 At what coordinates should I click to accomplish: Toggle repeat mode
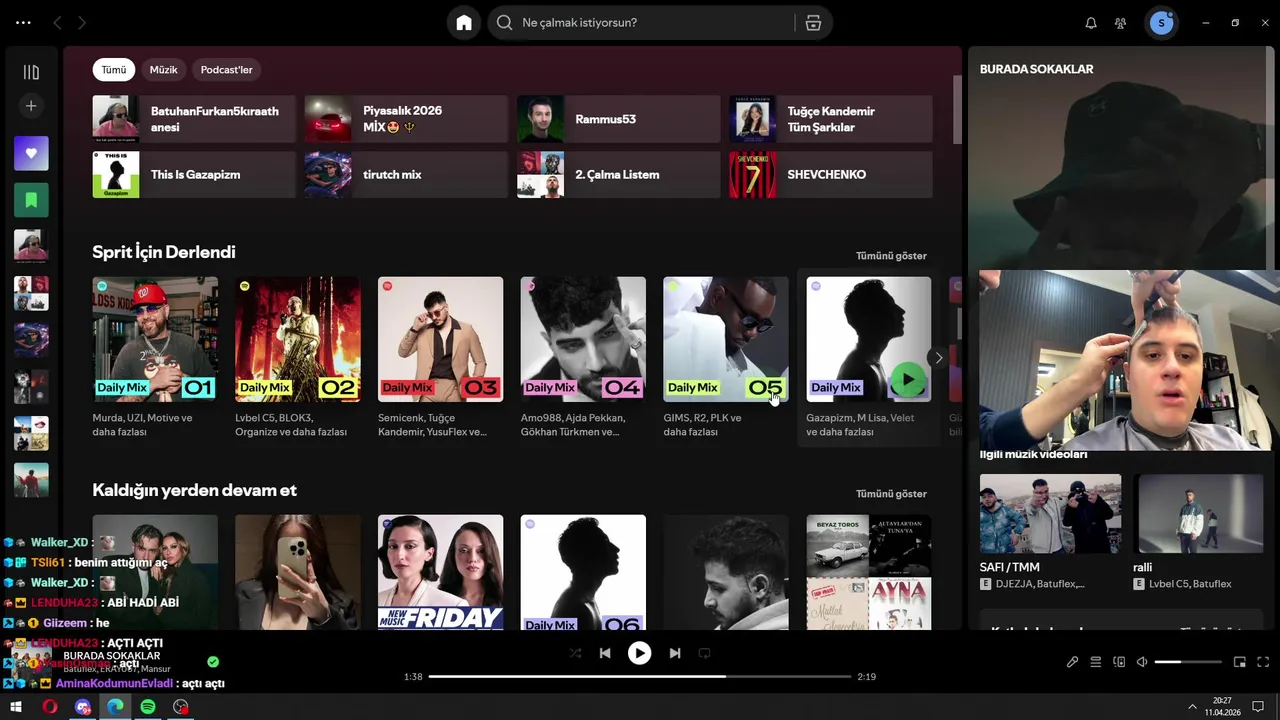coord(704,653)
